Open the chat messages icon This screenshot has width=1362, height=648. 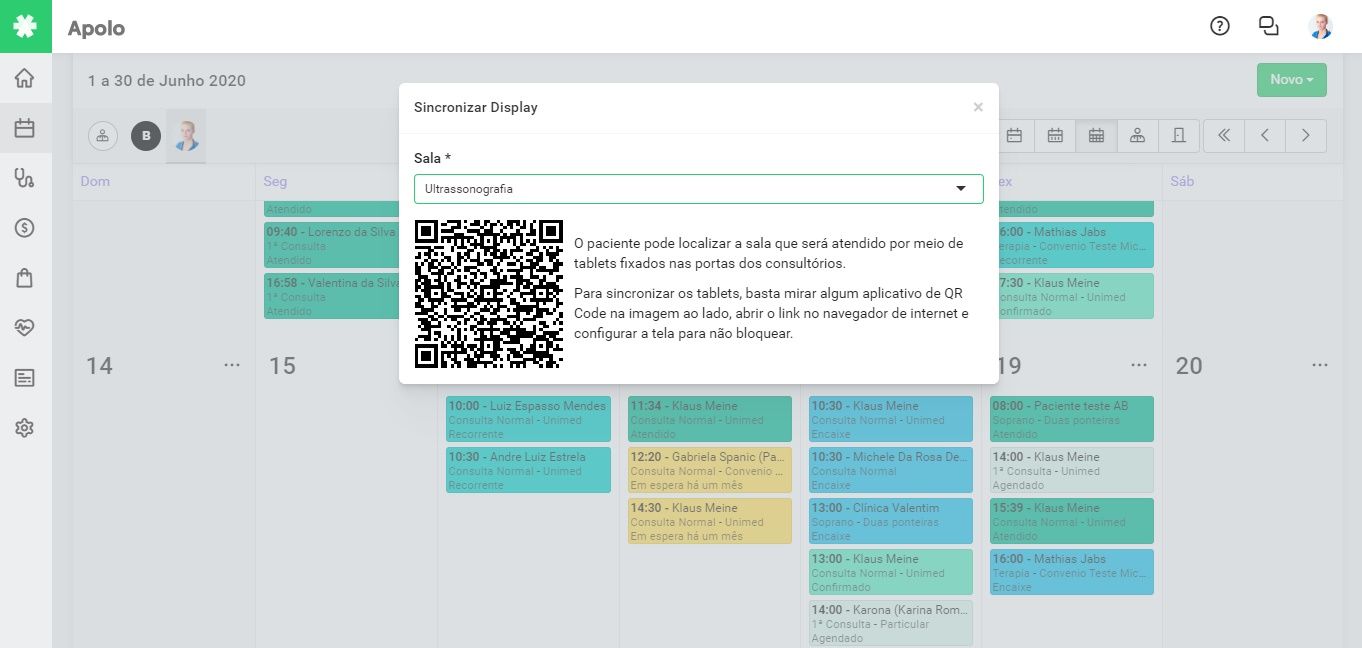click(x=1269, y=26)
